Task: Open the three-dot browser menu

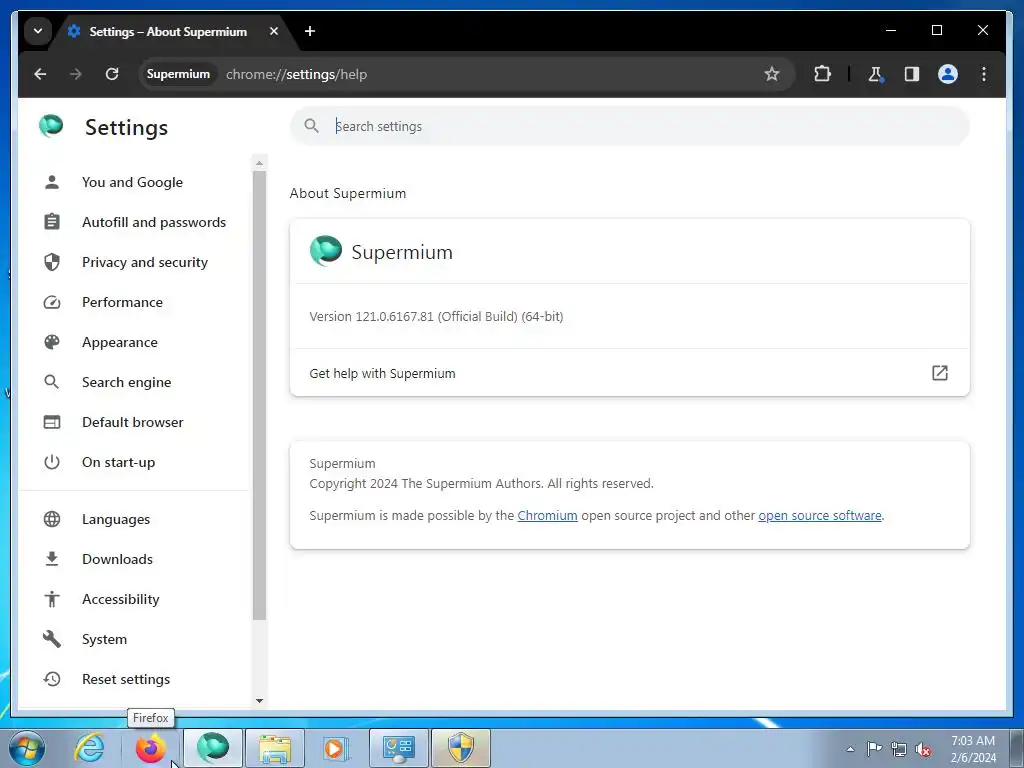Action: tap(984, 74)
